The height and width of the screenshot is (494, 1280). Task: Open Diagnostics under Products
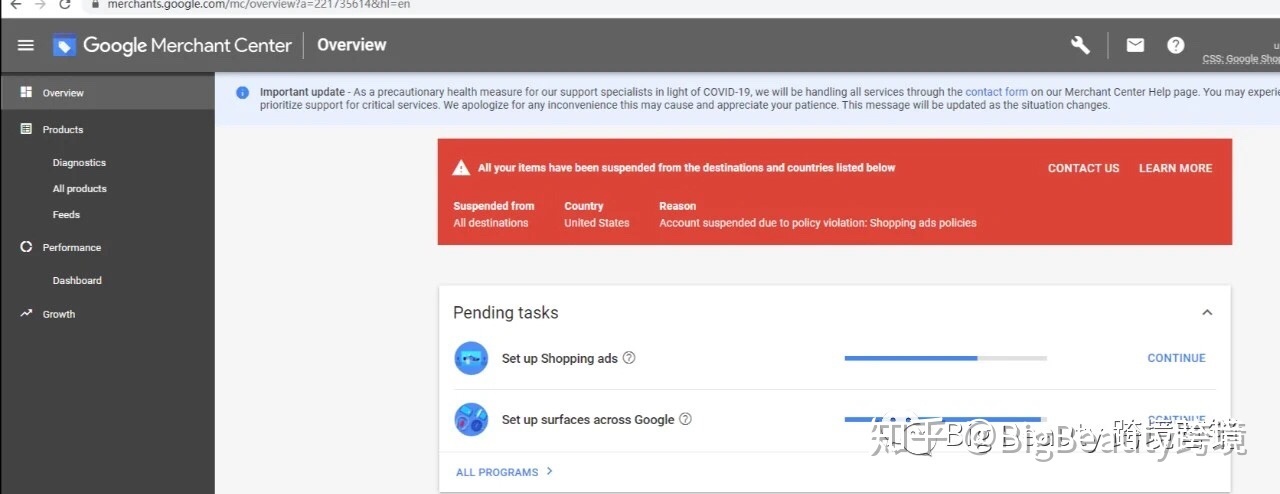[79, 162]
